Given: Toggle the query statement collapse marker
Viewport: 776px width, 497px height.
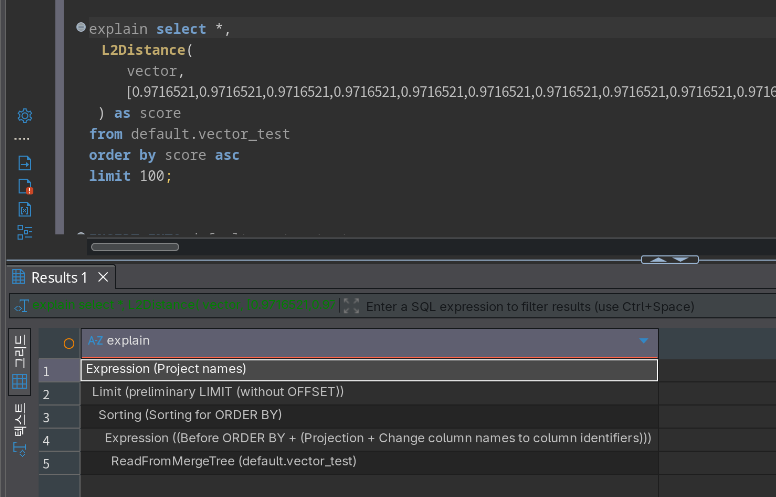Looking at the screenshot, I should coord(81,28).
